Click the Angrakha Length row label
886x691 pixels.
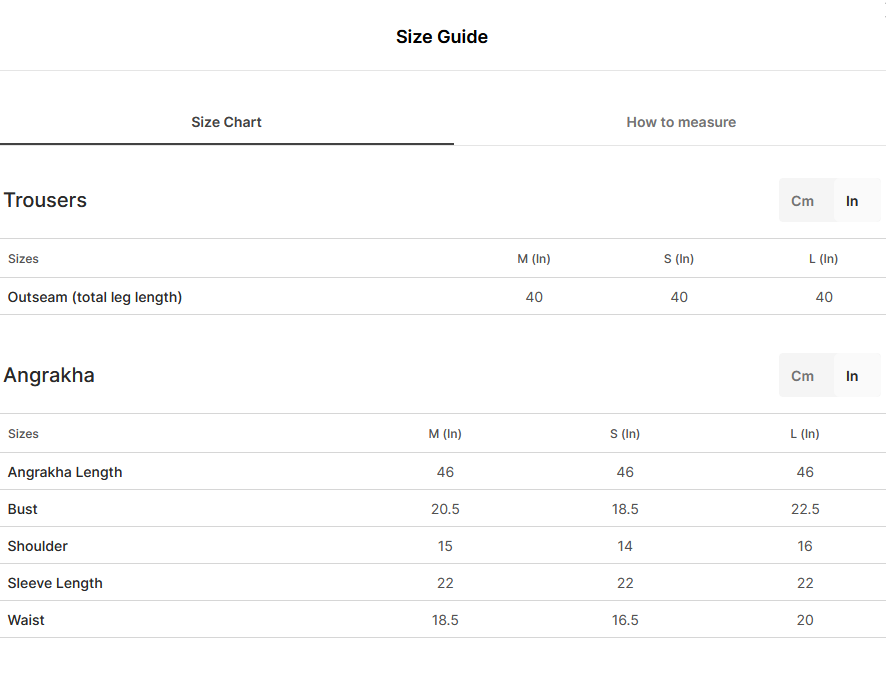(x=65, y=472)
